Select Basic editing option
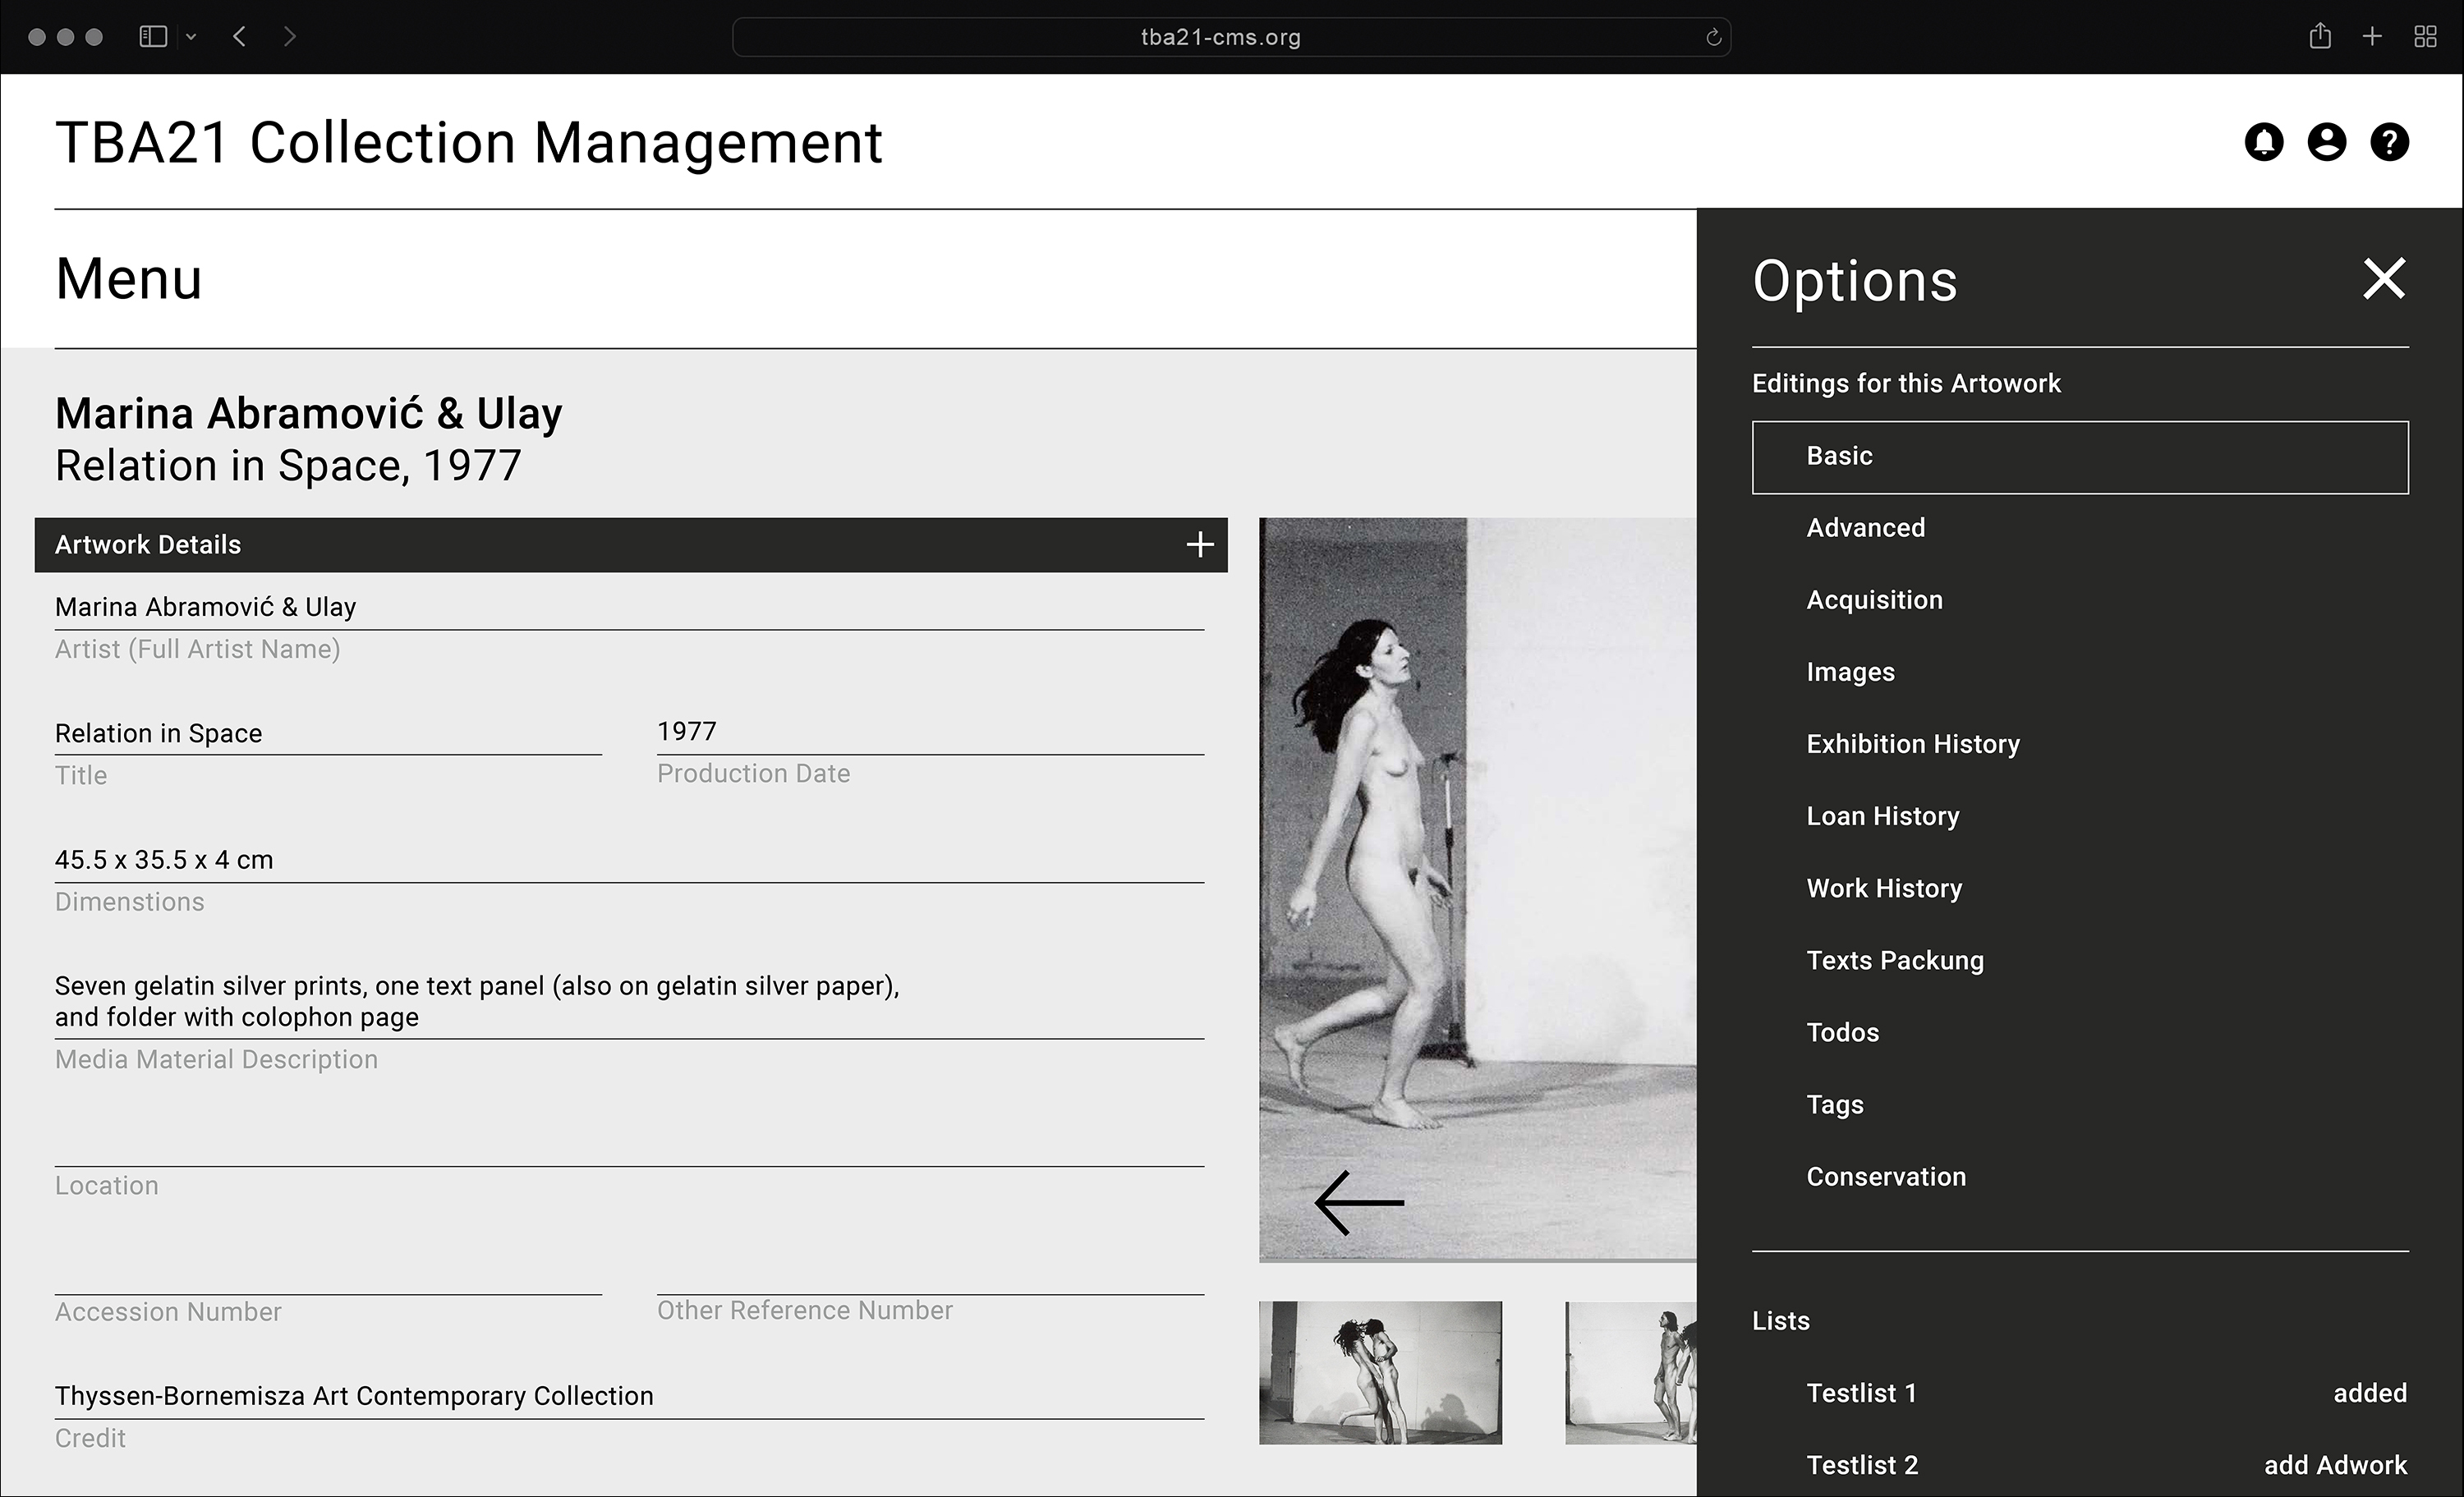 (x=2080, y=457)
